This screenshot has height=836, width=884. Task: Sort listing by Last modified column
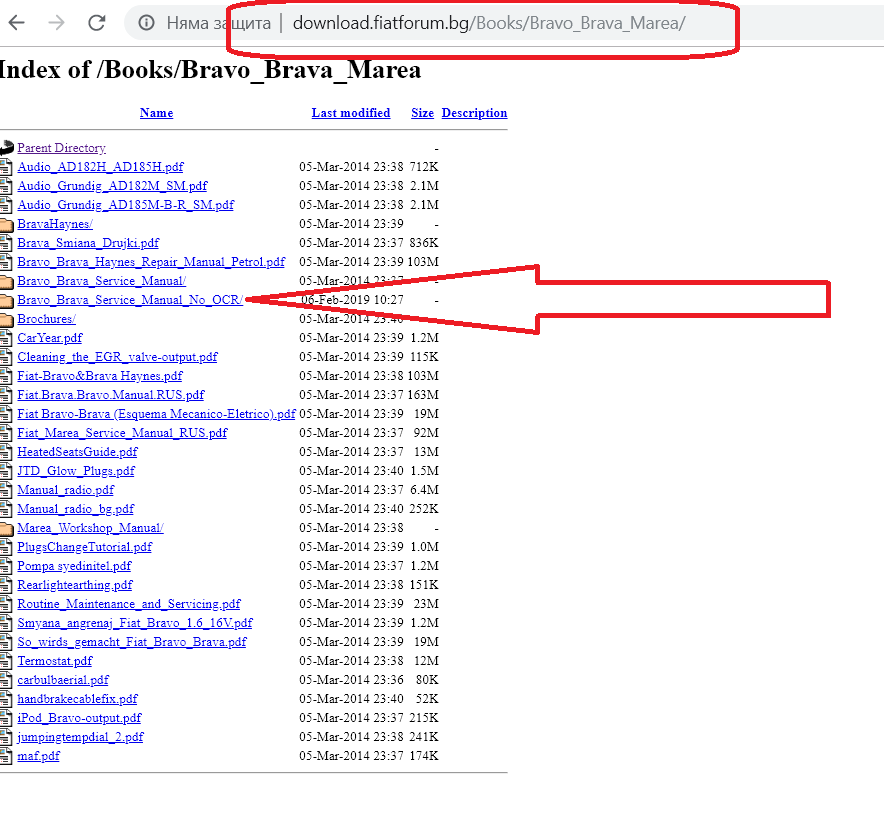(x=350, y=113)
